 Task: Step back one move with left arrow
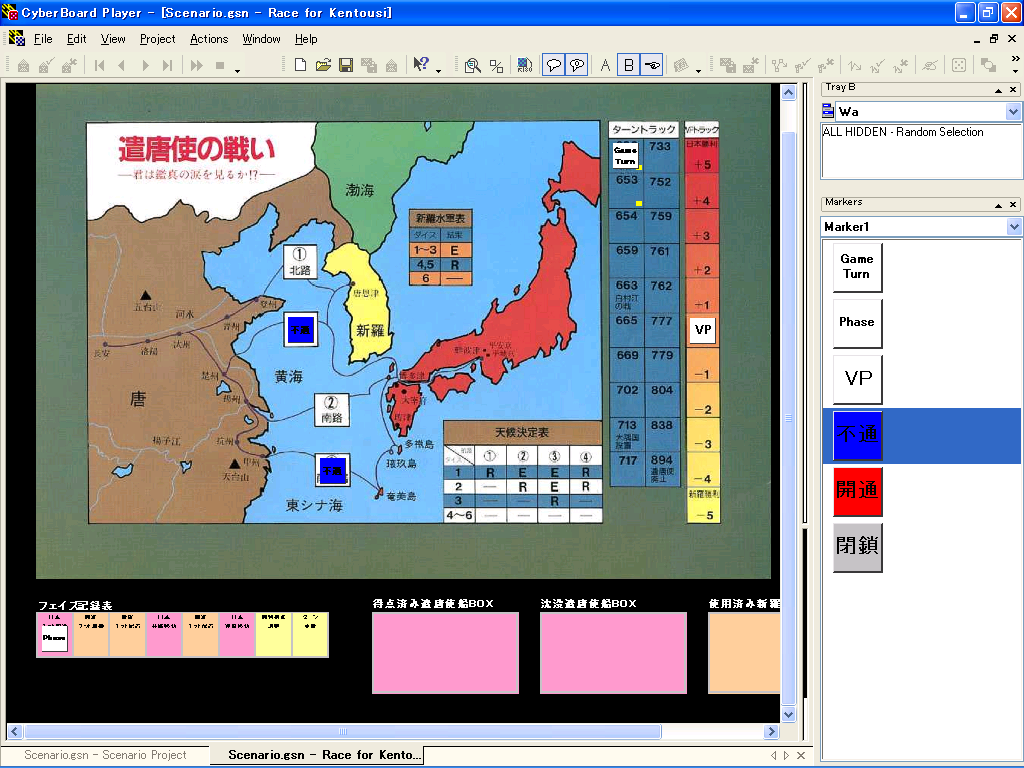[x=121, y=65]
